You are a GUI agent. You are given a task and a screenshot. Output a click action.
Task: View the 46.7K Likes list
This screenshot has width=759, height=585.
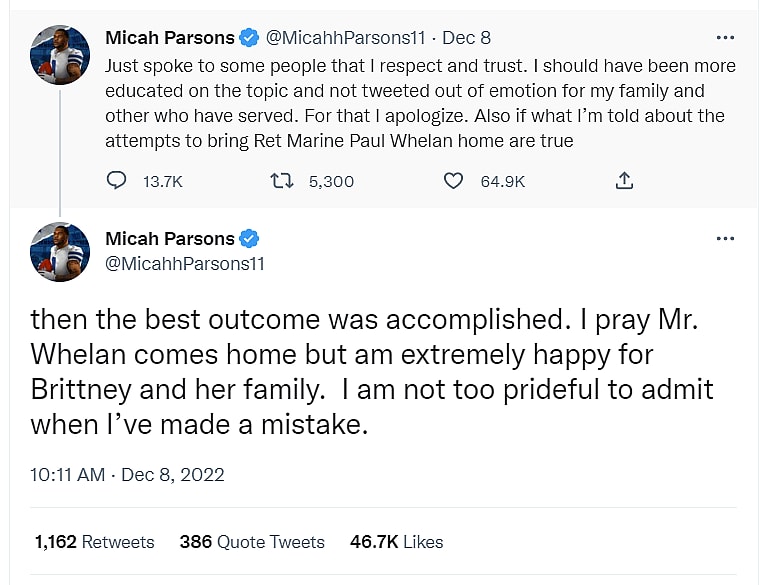[x=396, y=542]
